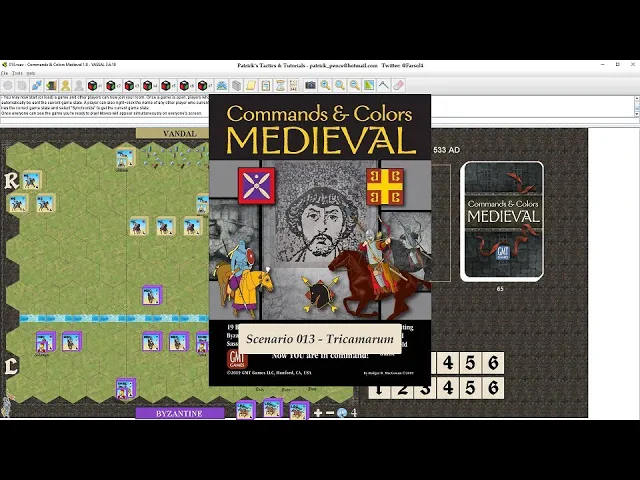640x480 pixels.
Task: Click the clipboard chart icon
Action: 266,85
